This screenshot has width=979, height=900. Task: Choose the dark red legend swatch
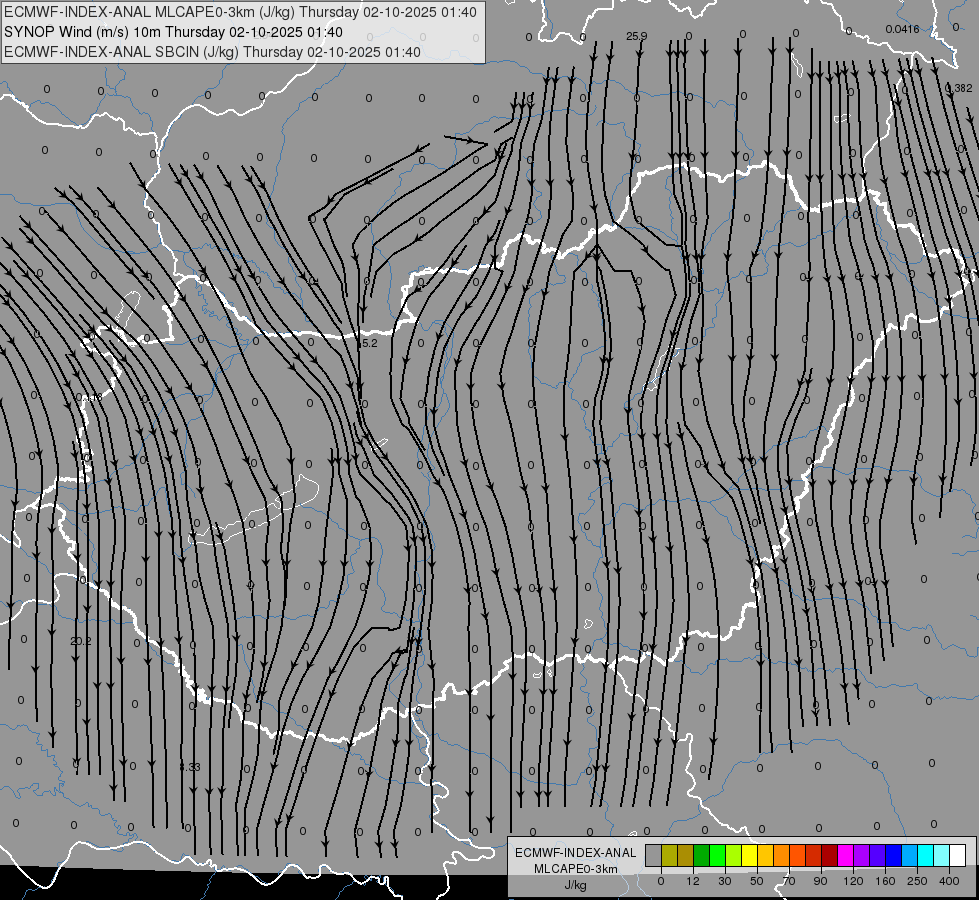(830, 855)
